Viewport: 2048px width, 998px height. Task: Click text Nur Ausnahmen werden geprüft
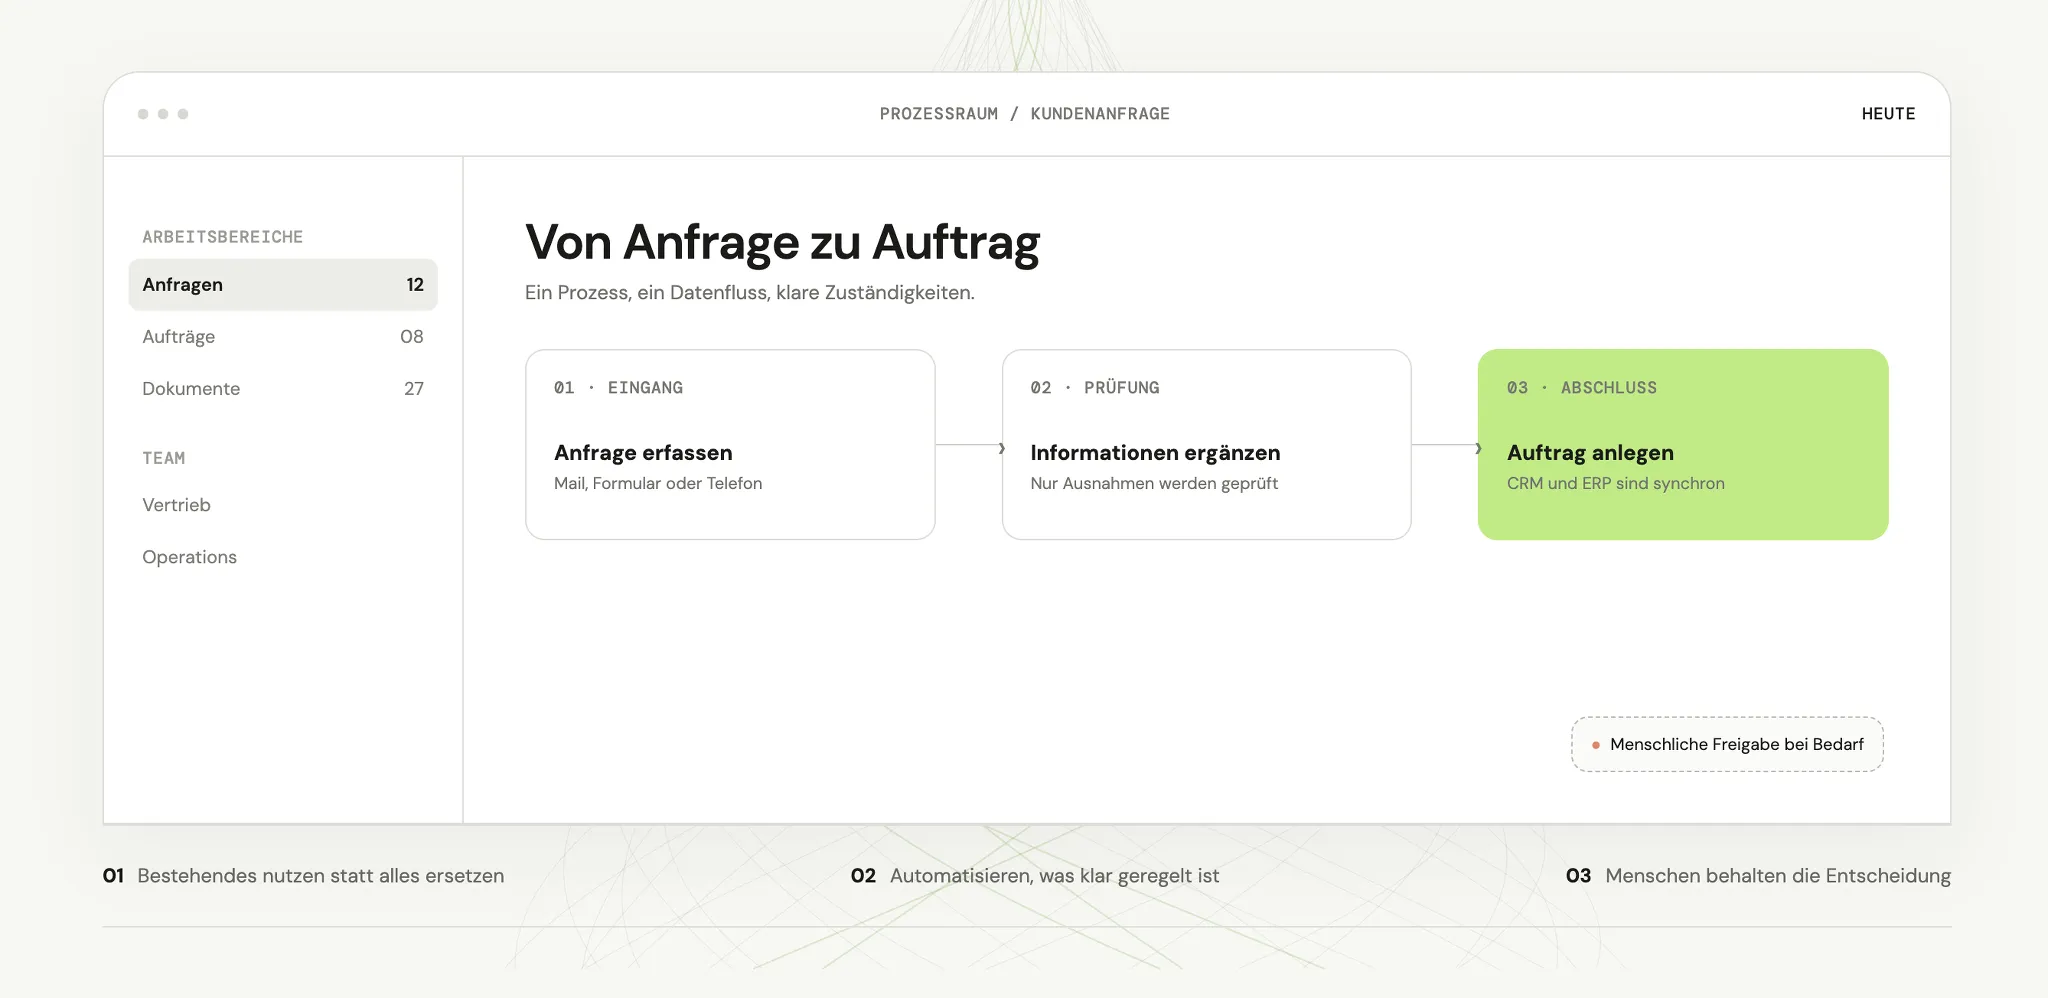[1154, 484]
